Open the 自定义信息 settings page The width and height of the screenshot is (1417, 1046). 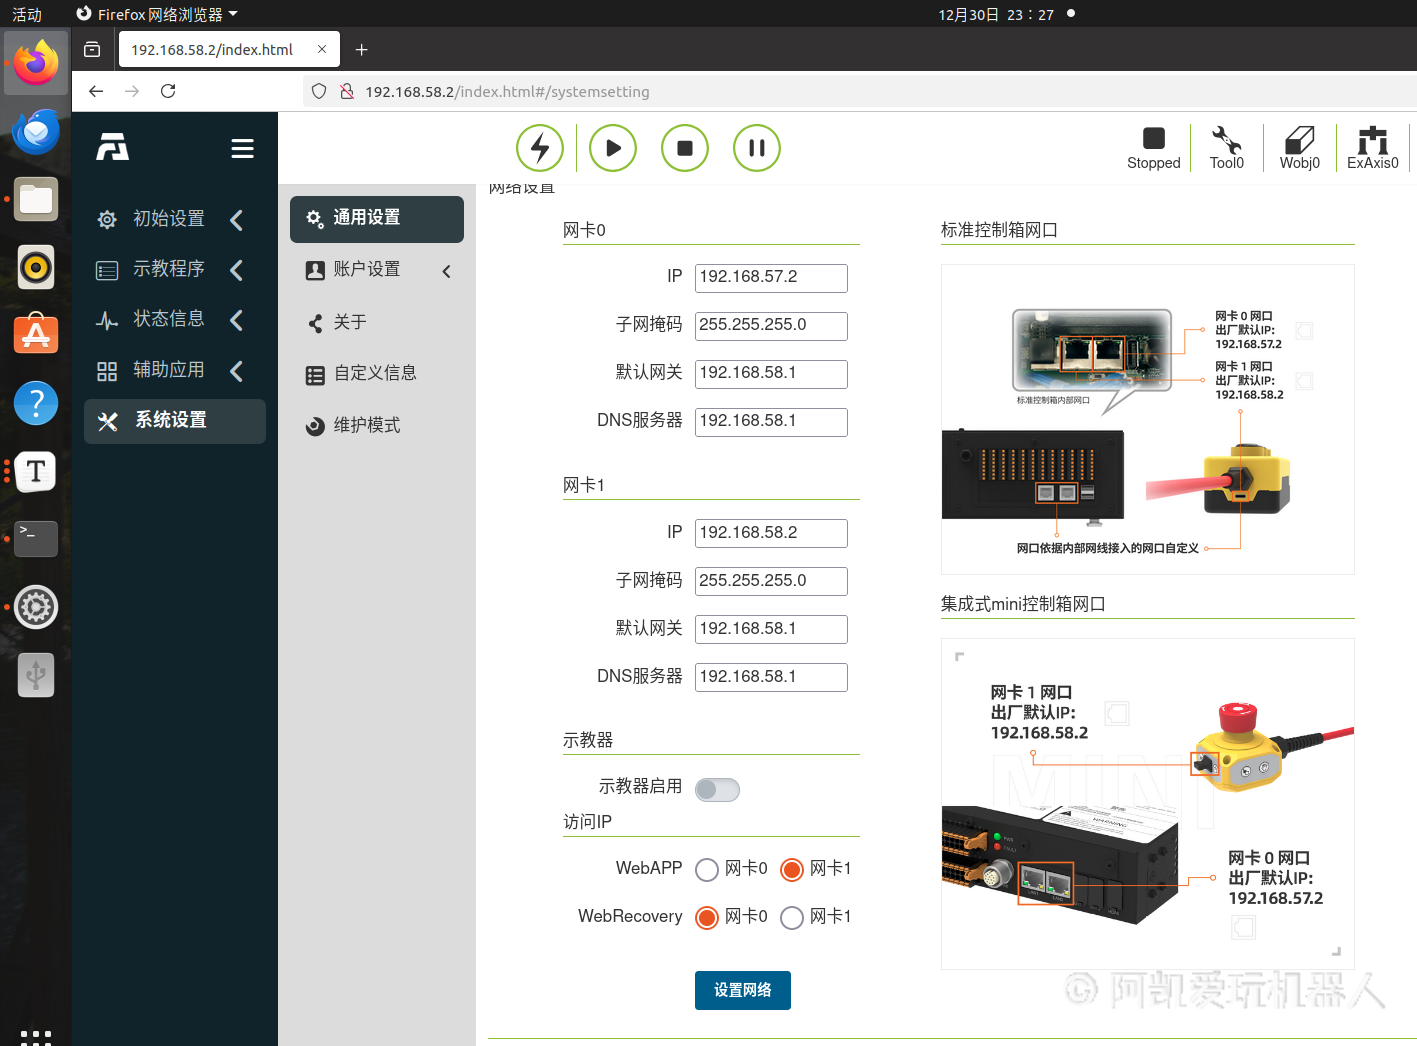tap(374, 373)
